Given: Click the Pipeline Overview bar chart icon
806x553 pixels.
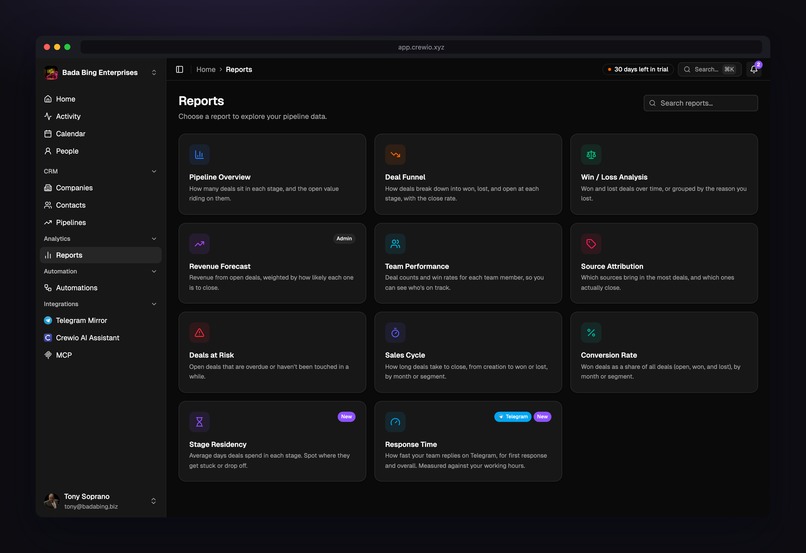Looking at the screenshot, I should coord(199,155).
